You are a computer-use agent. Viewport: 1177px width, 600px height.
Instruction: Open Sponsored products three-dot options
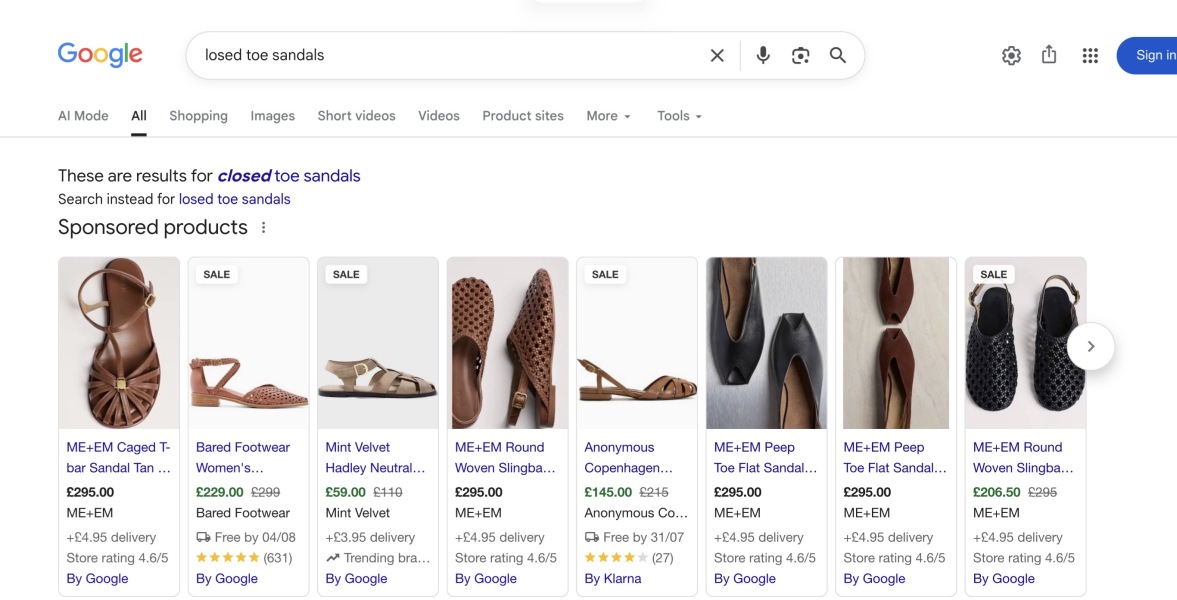click(263, 228)
